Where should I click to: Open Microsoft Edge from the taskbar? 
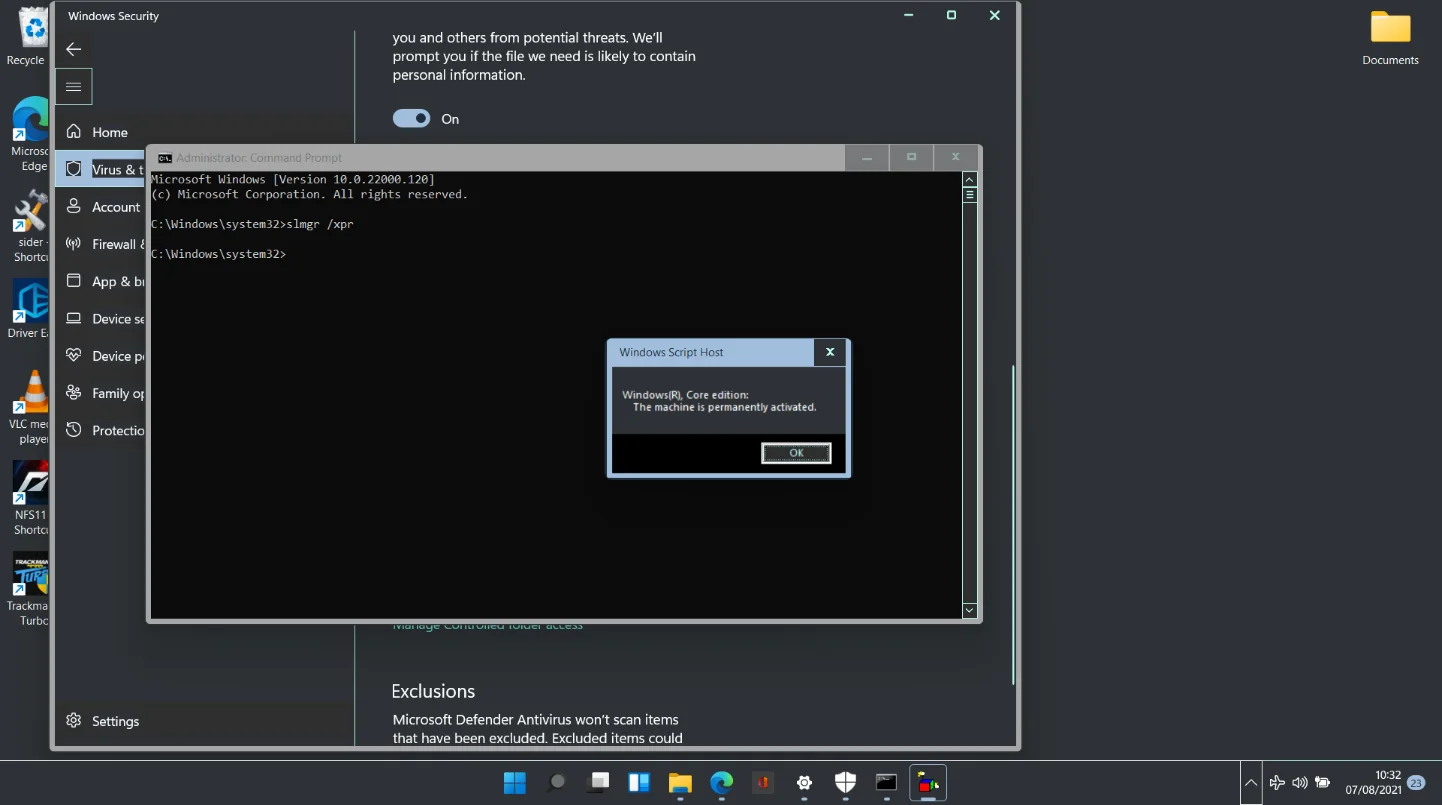(x=721, y=783)
